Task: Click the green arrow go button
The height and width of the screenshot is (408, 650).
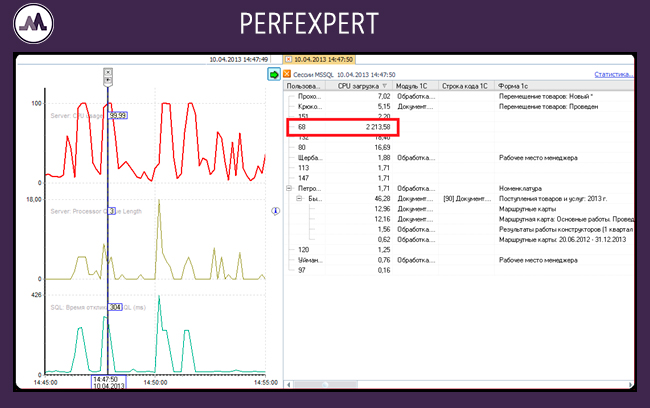Action: coord(274,75)
